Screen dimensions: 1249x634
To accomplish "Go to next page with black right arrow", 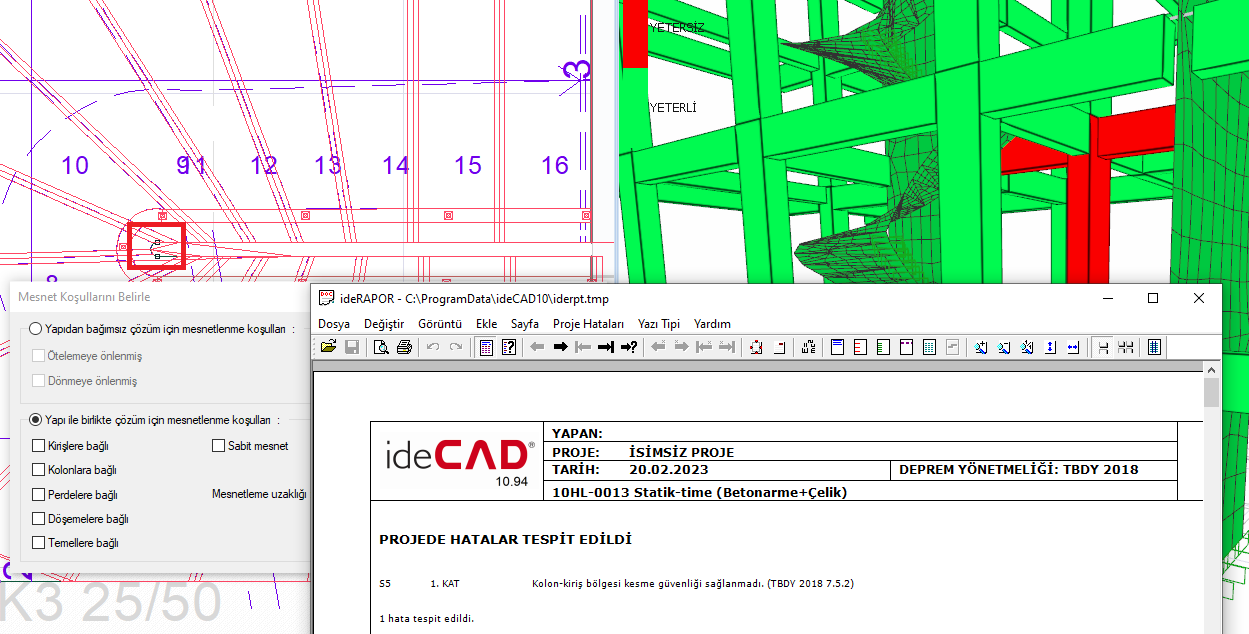I will point(560,347).
